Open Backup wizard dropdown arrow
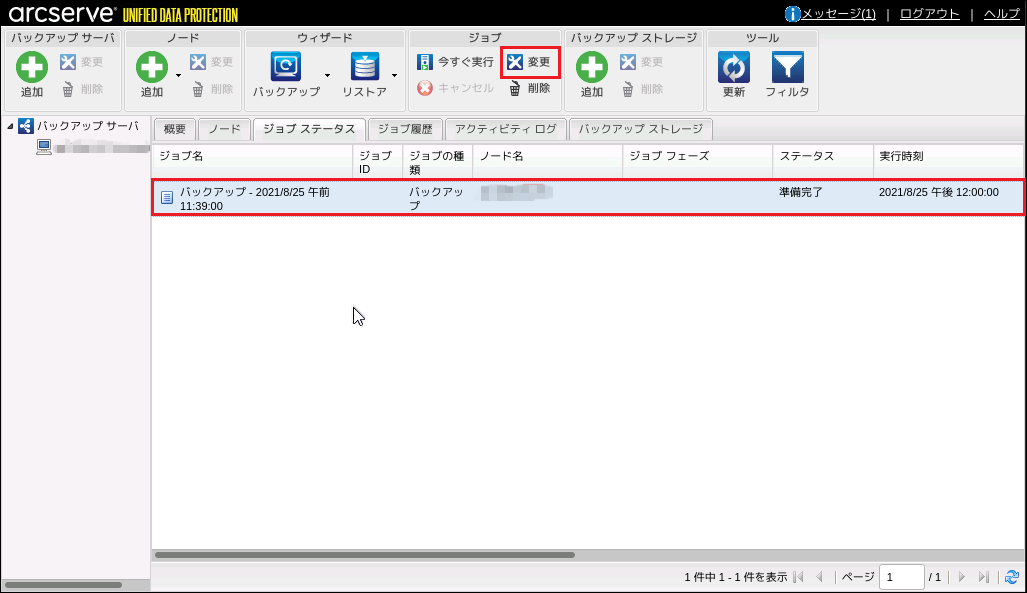 pyautogui.click(x=327, y=75)
